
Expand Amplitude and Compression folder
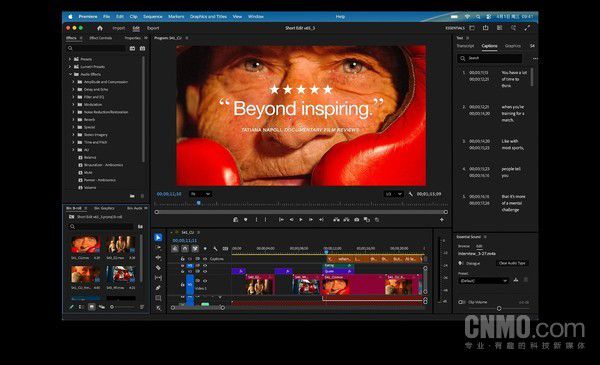point(73,82)
